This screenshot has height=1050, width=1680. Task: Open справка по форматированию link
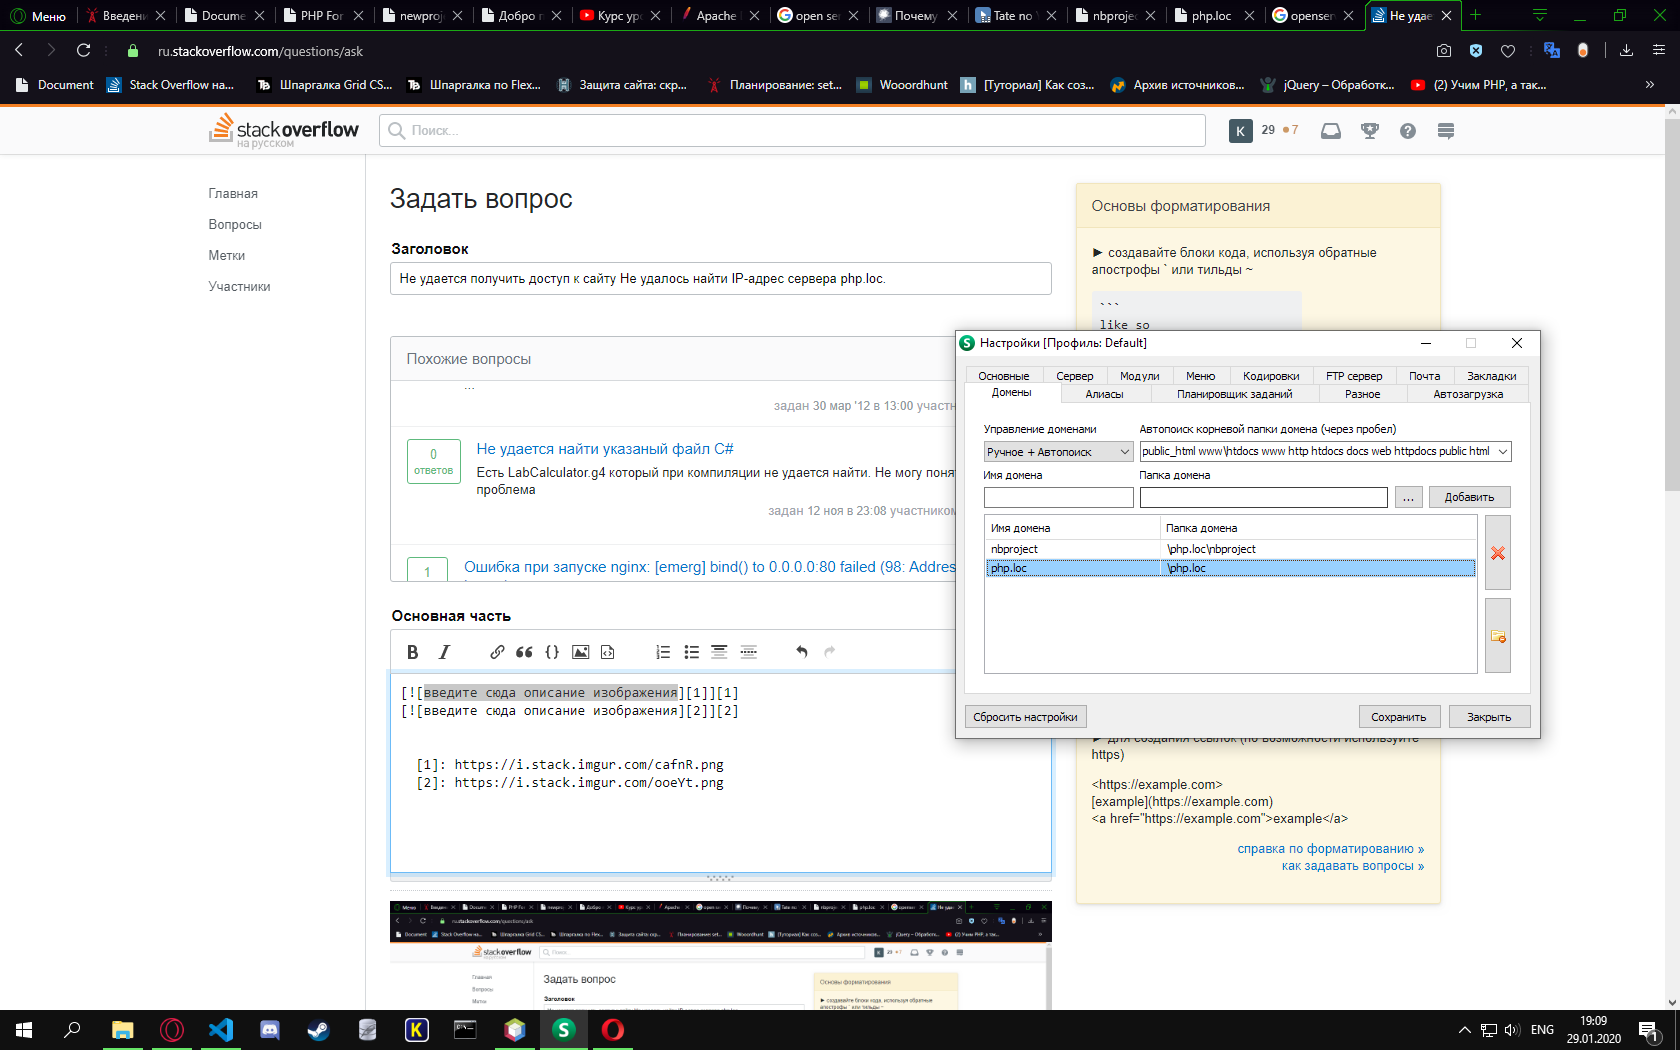1330,849
